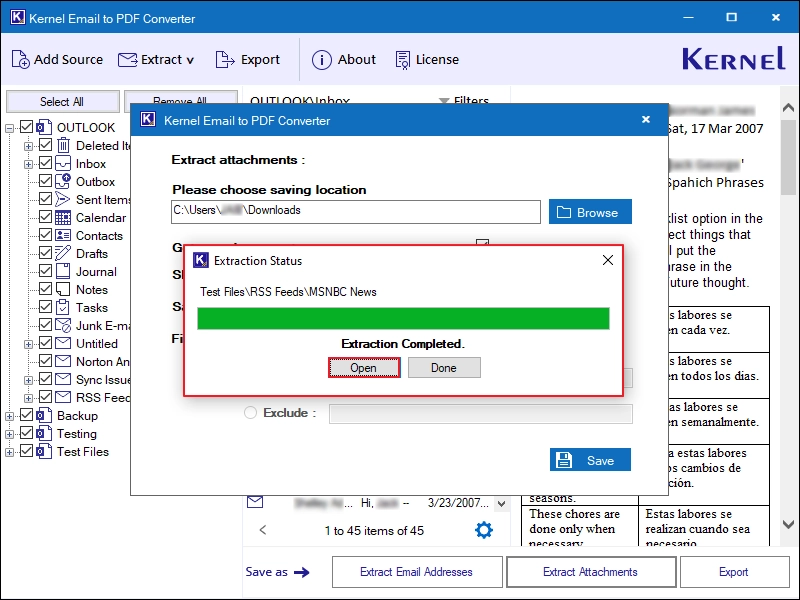
Task: Close the Extraction Status dialog
Action: point(608,260)
